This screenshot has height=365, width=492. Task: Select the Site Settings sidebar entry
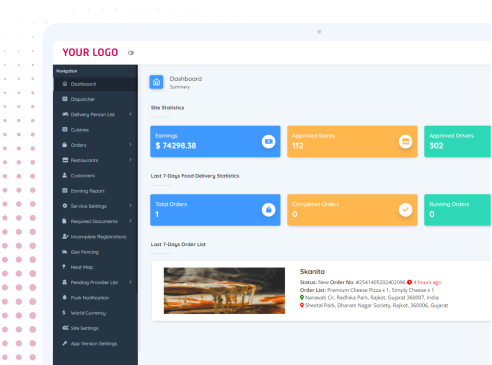(x=95, y=328)
